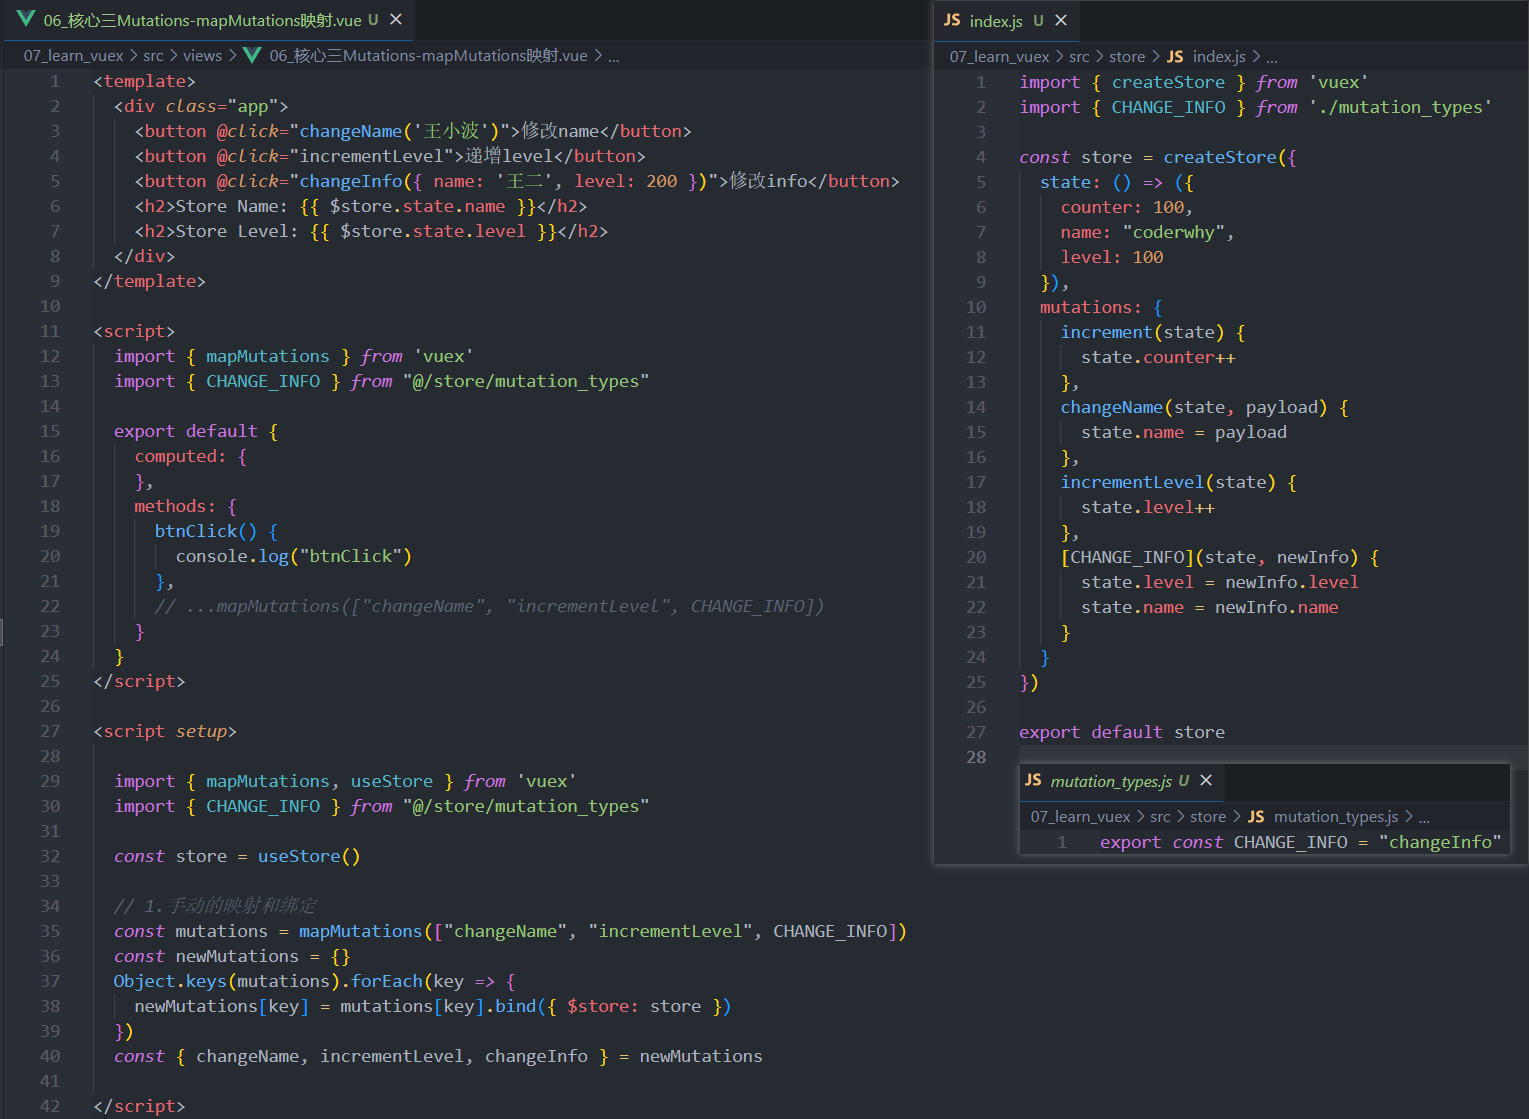This screenshot has width=1529, height=1119.
Task: Expand the ellipsis breadcrumb in the index.js editor
Action: [1272, 57]
